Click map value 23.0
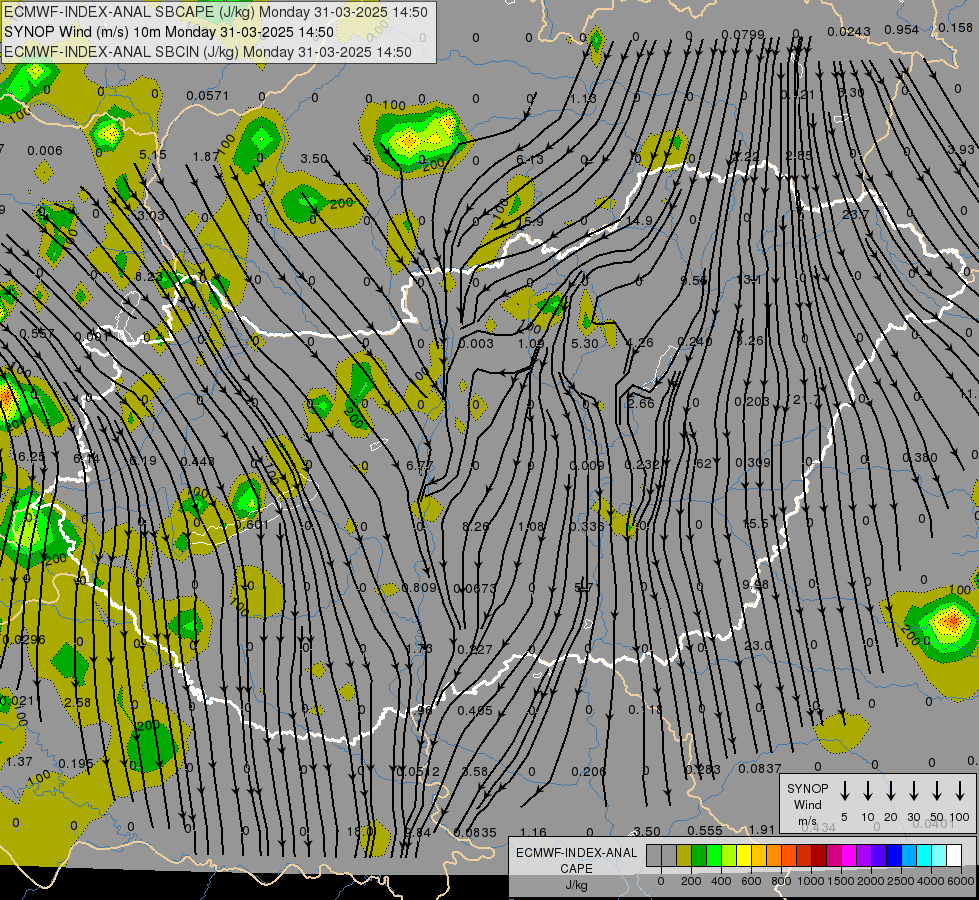The height and width of the screenshot is (900, 979). pyautogui.click(x=758, y=646)
